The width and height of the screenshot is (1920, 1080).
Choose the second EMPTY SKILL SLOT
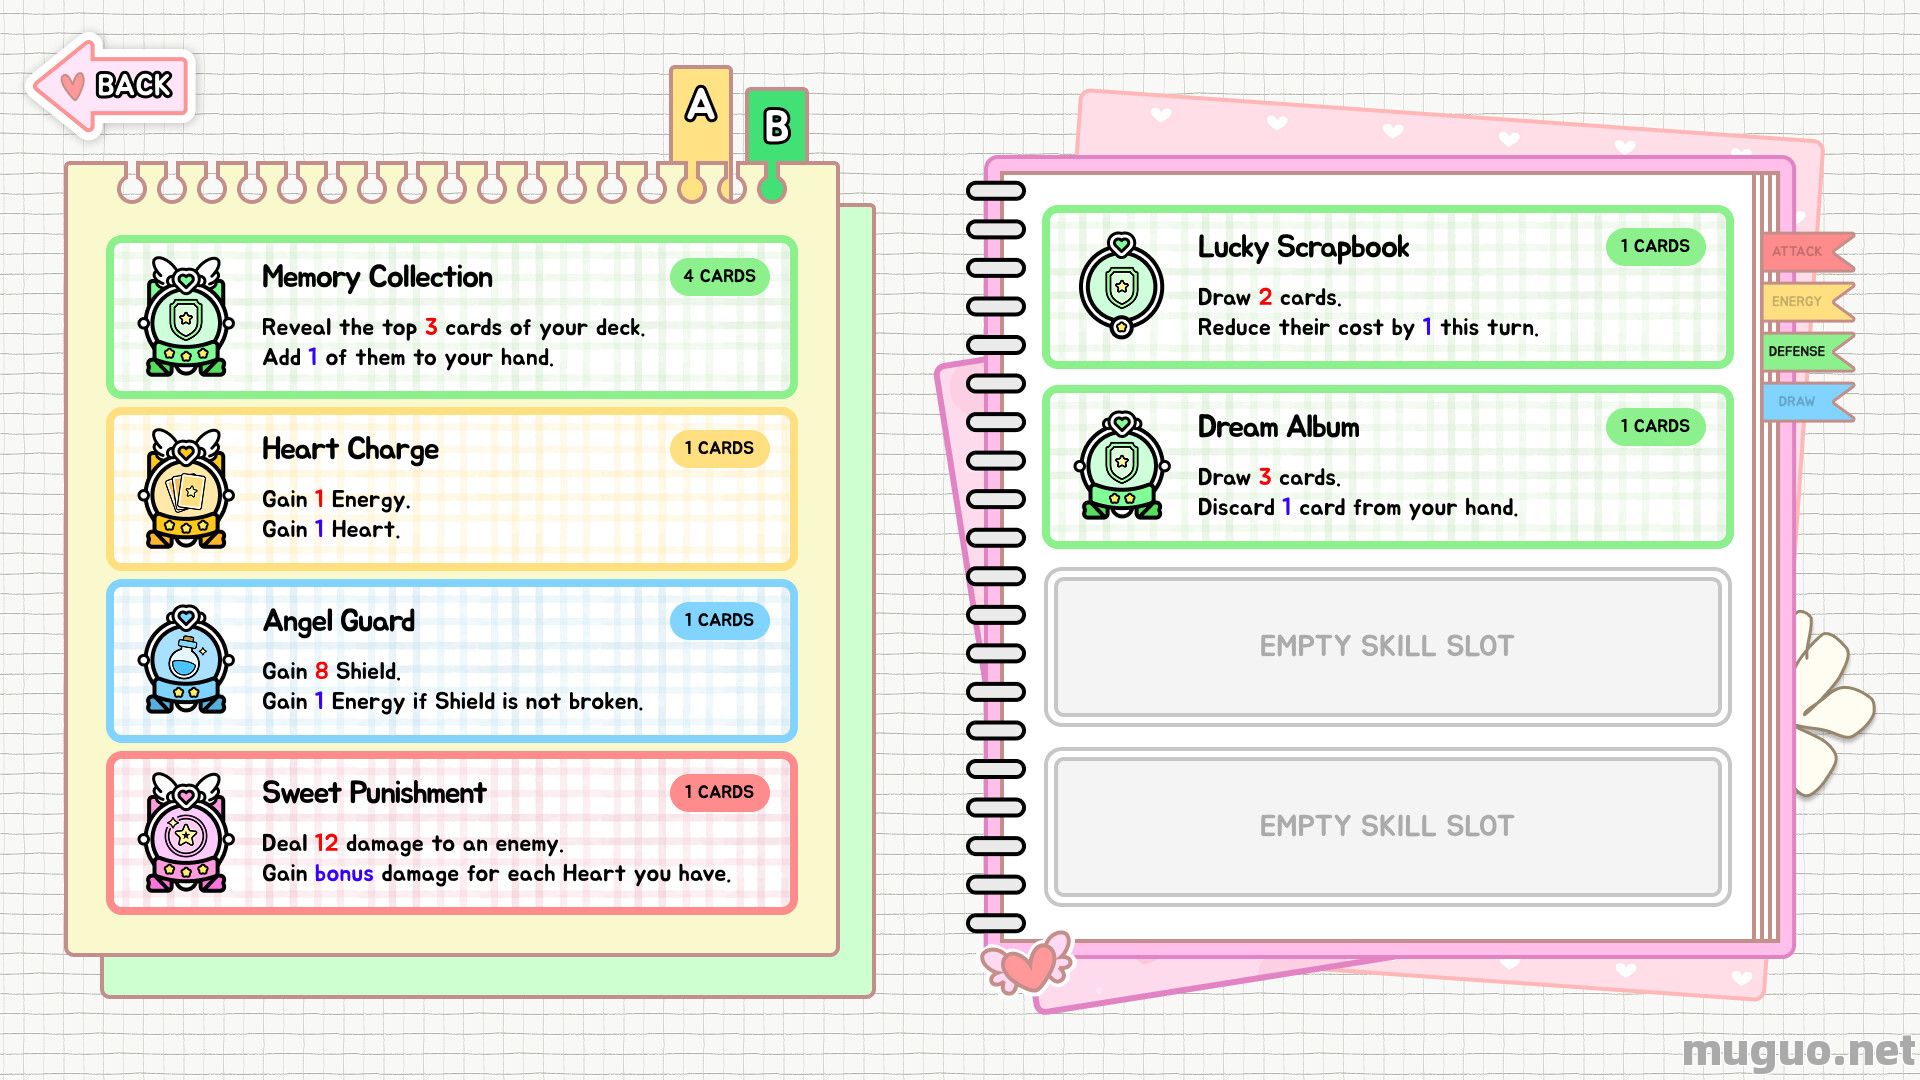pyautogui.click(x=1387, y=826)
